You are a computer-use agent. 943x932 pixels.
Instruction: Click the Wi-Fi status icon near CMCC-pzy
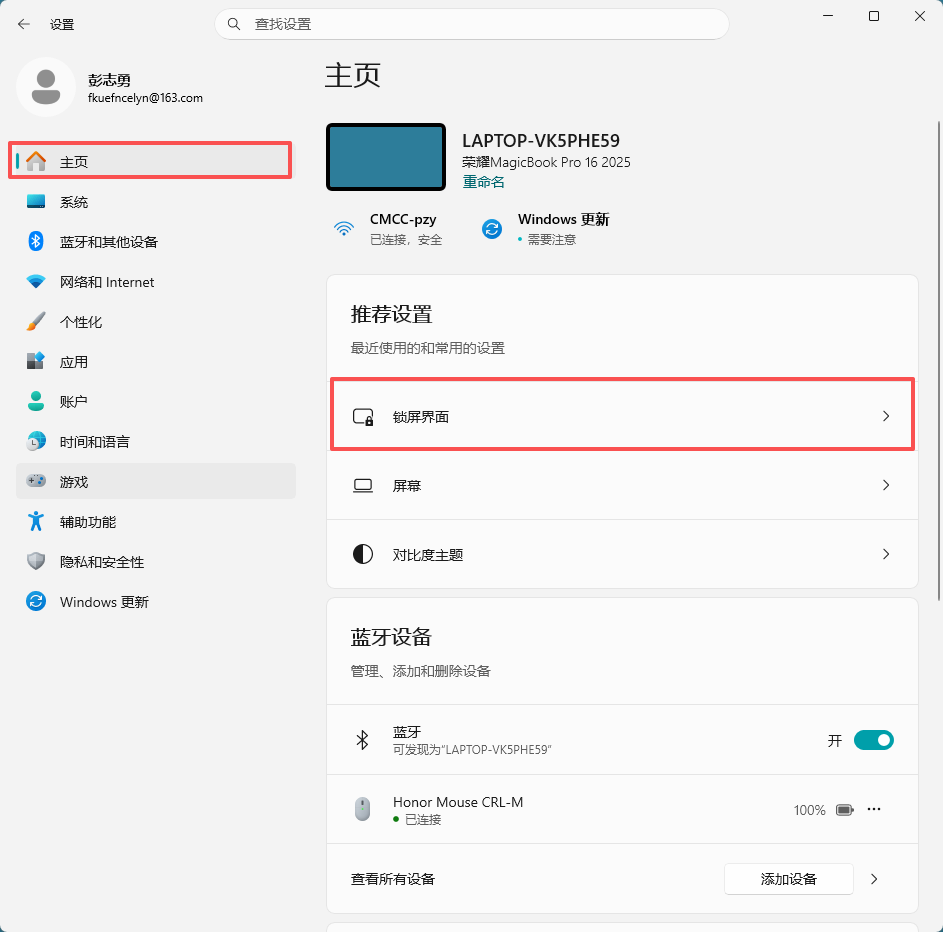click(344, 228)
